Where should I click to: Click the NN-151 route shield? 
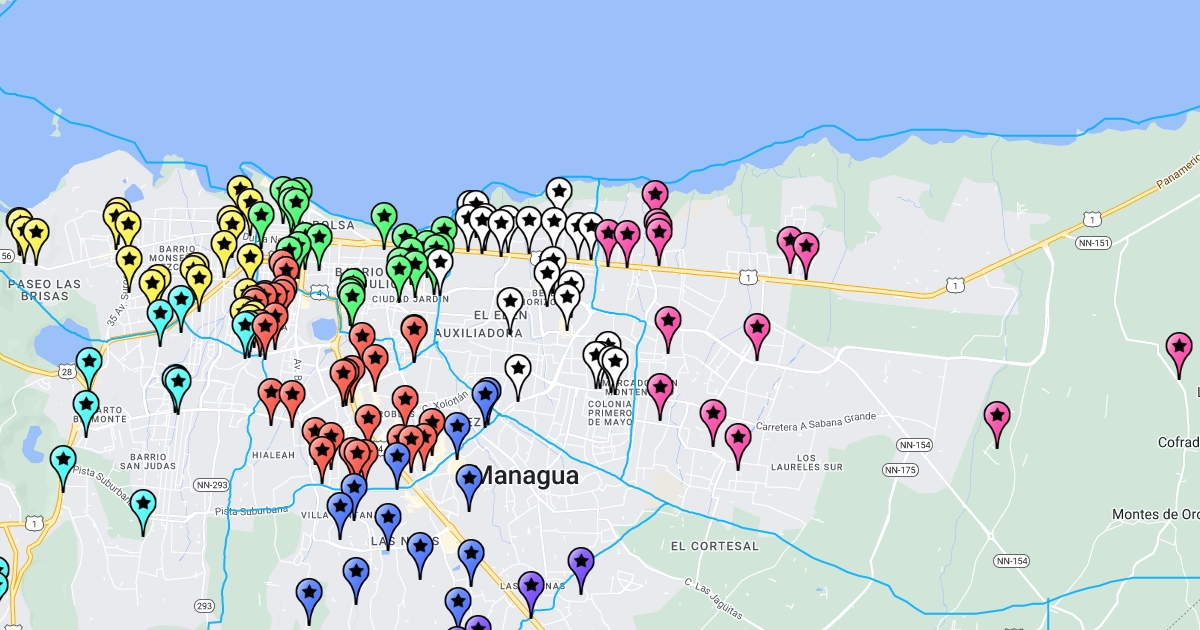tap(1092, 242)
